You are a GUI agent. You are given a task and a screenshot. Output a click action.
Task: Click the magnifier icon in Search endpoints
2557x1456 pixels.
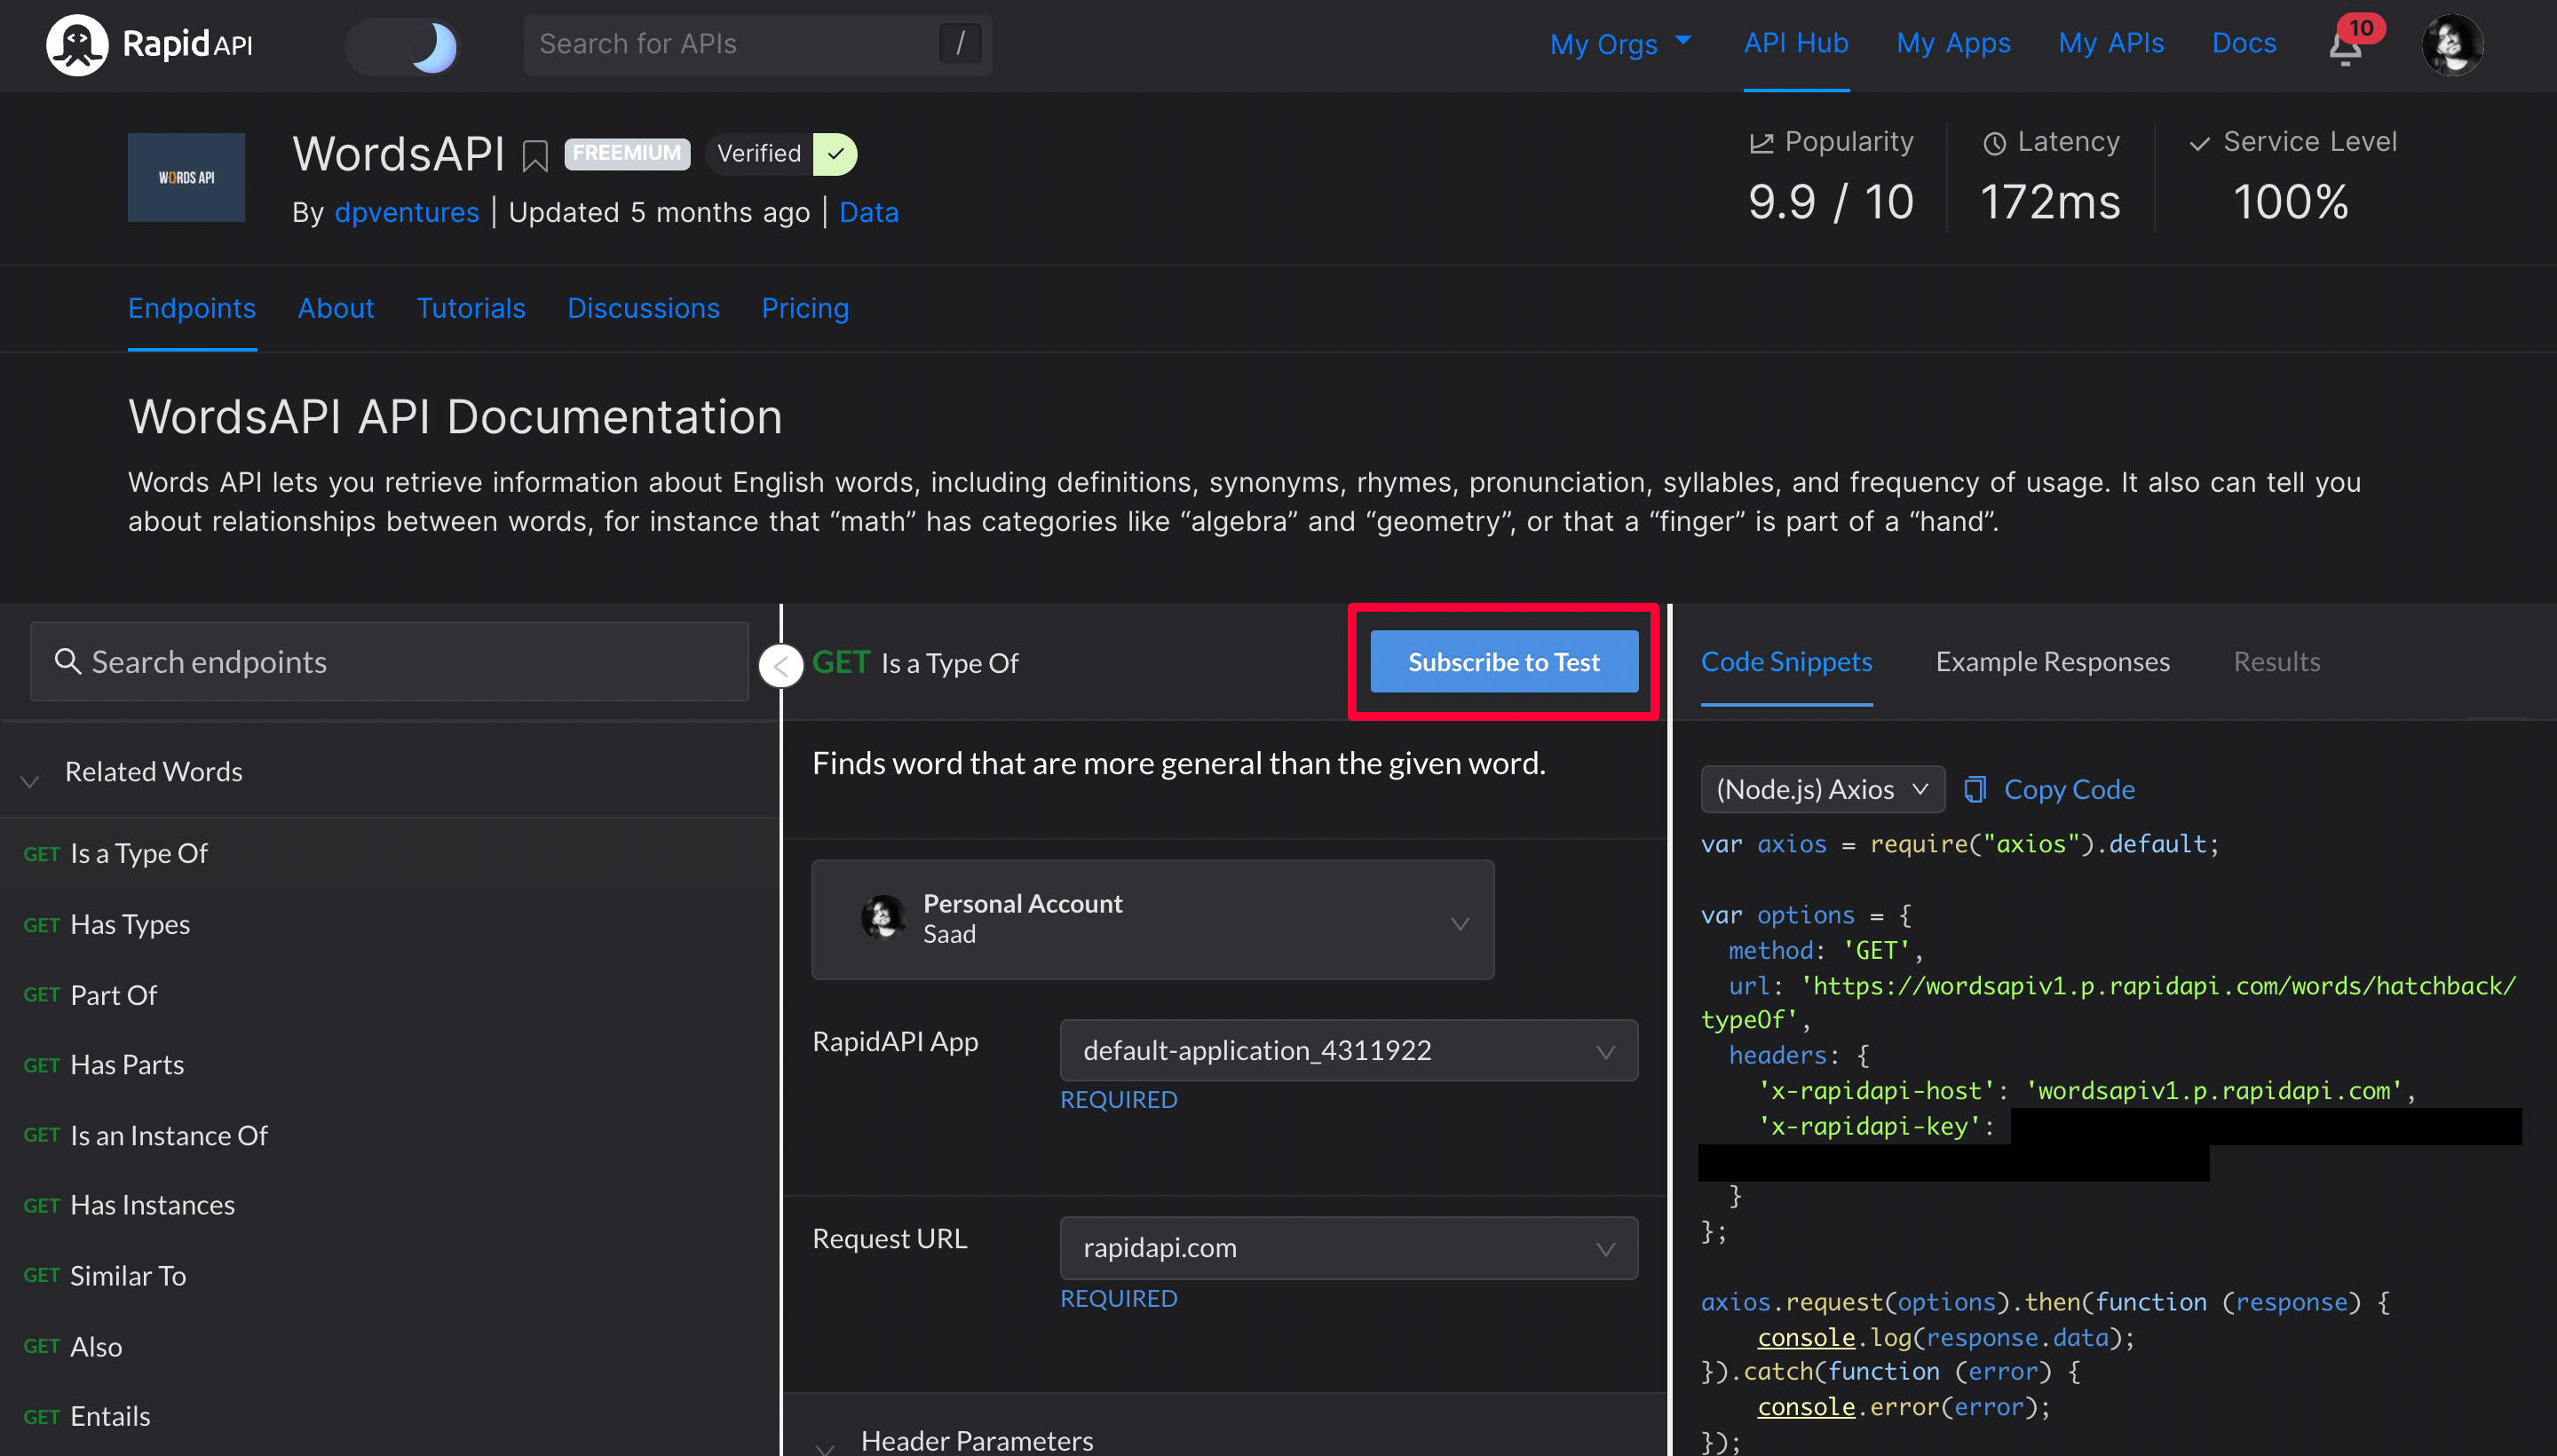[67, 662]
